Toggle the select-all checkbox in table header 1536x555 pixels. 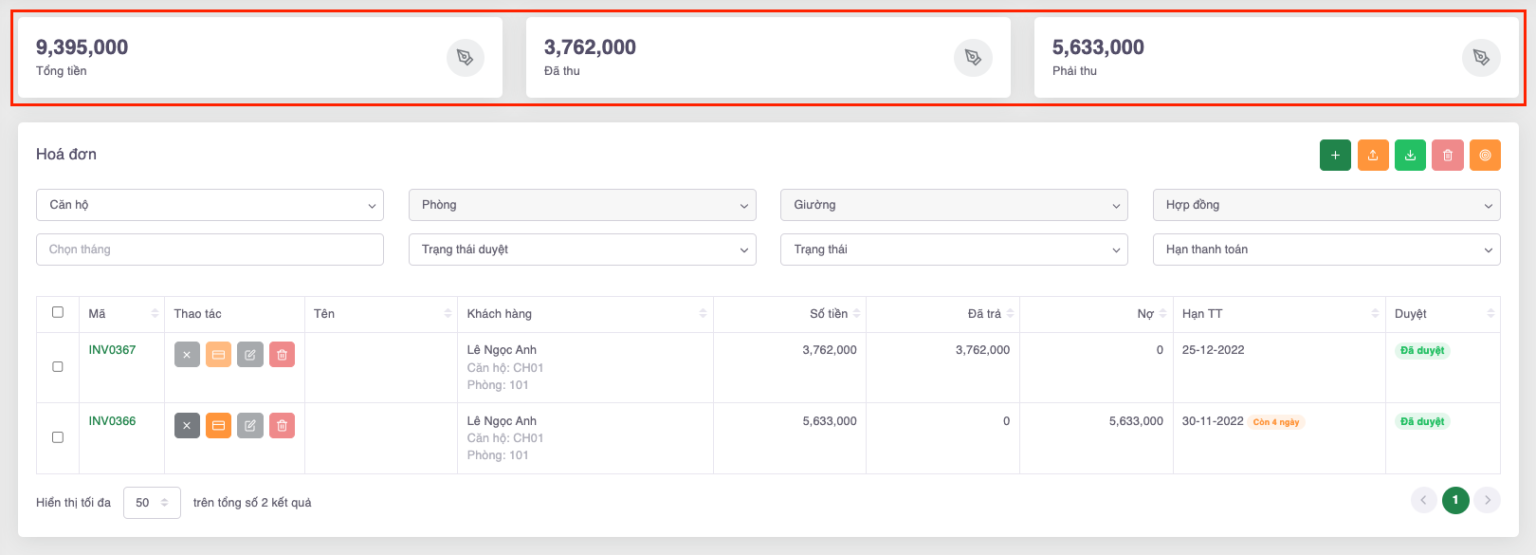pyautogui.click(x=58, y=313)
